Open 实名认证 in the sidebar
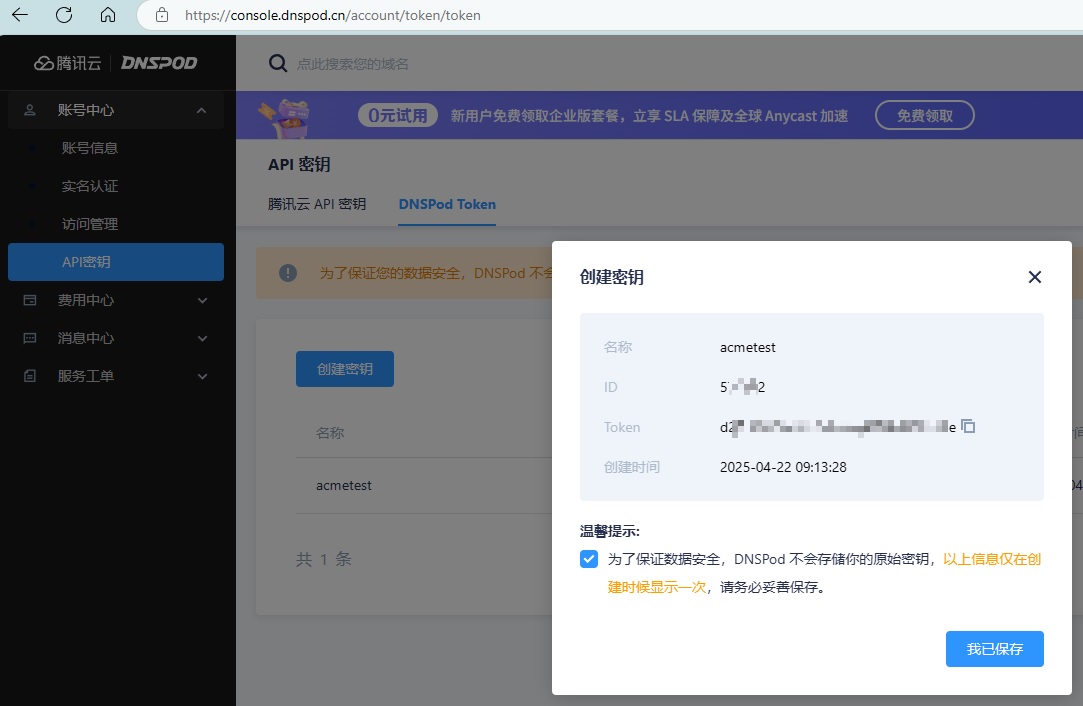Viewport: 1083px width, 706px height. (x=90, y=186)
